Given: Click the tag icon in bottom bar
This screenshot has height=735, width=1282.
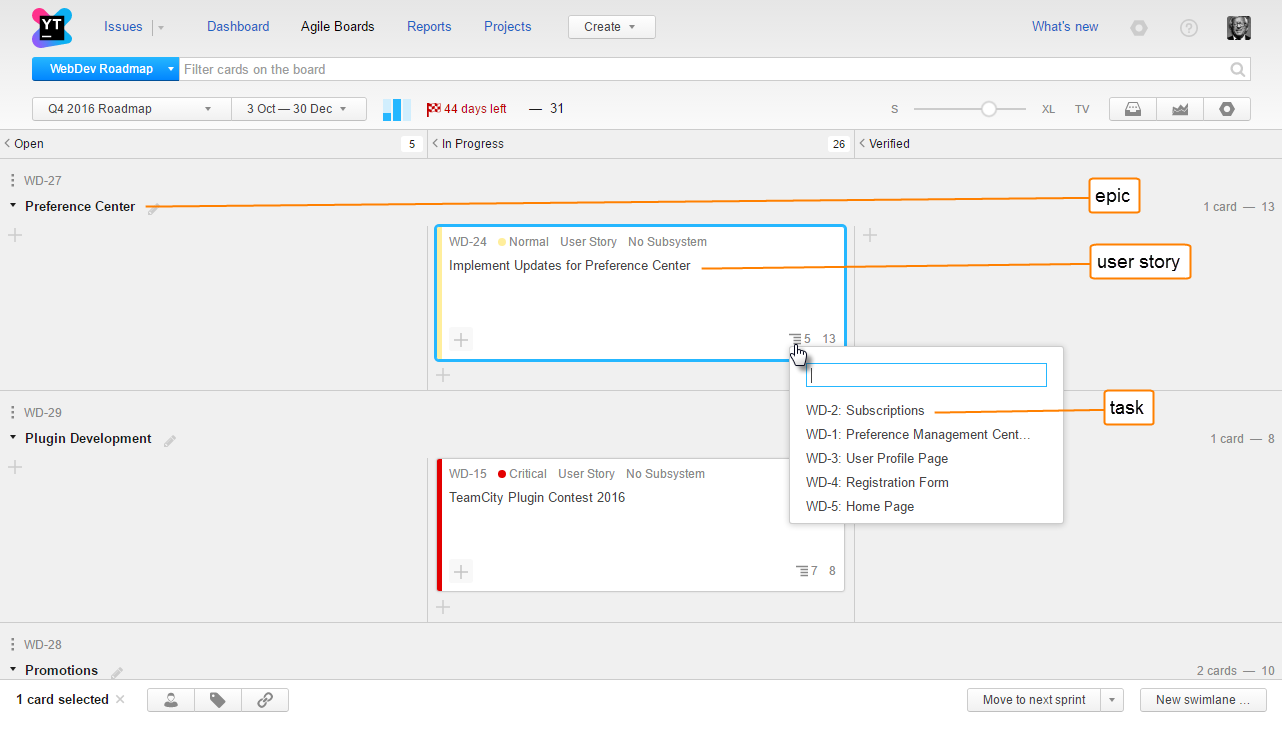Looking at the screenshot, I should point(218,700).
